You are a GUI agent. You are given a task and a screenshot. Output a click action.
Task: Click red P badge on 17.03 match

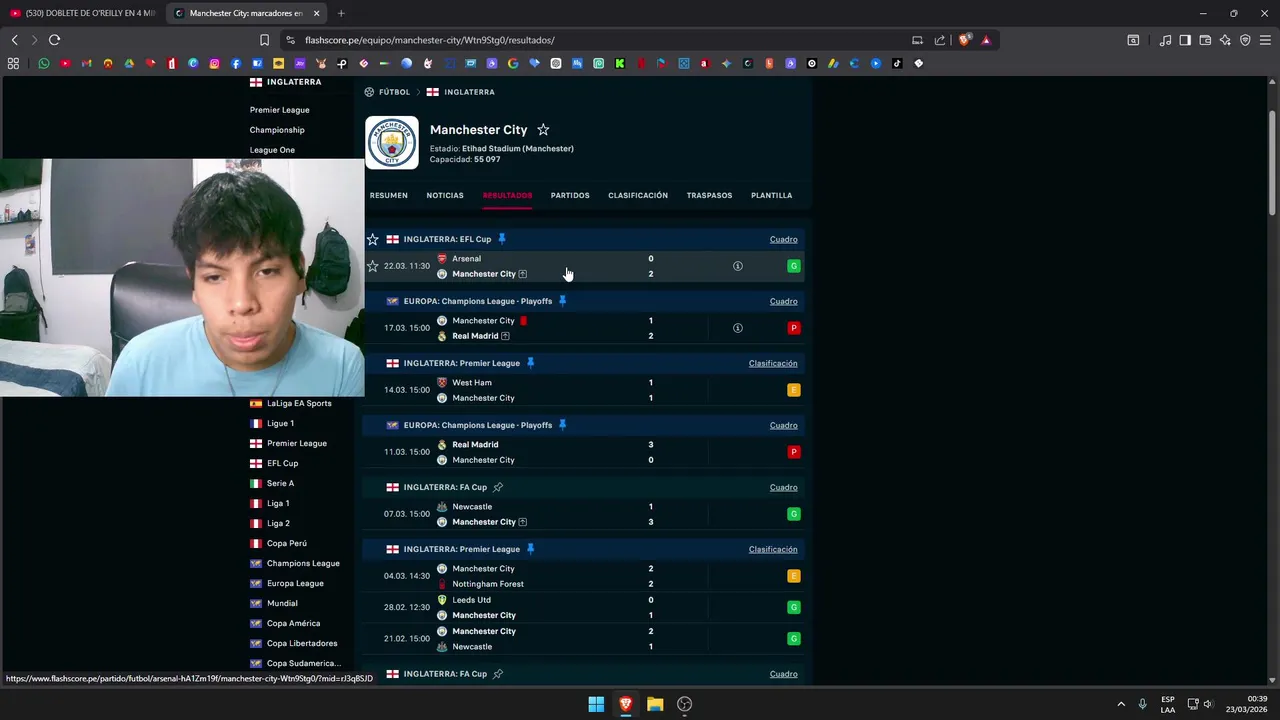794,328
